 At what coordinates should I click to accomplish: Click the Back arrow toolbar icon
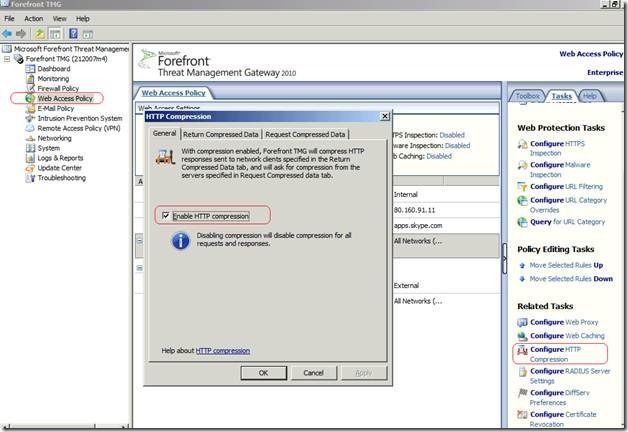pos(7,34)
